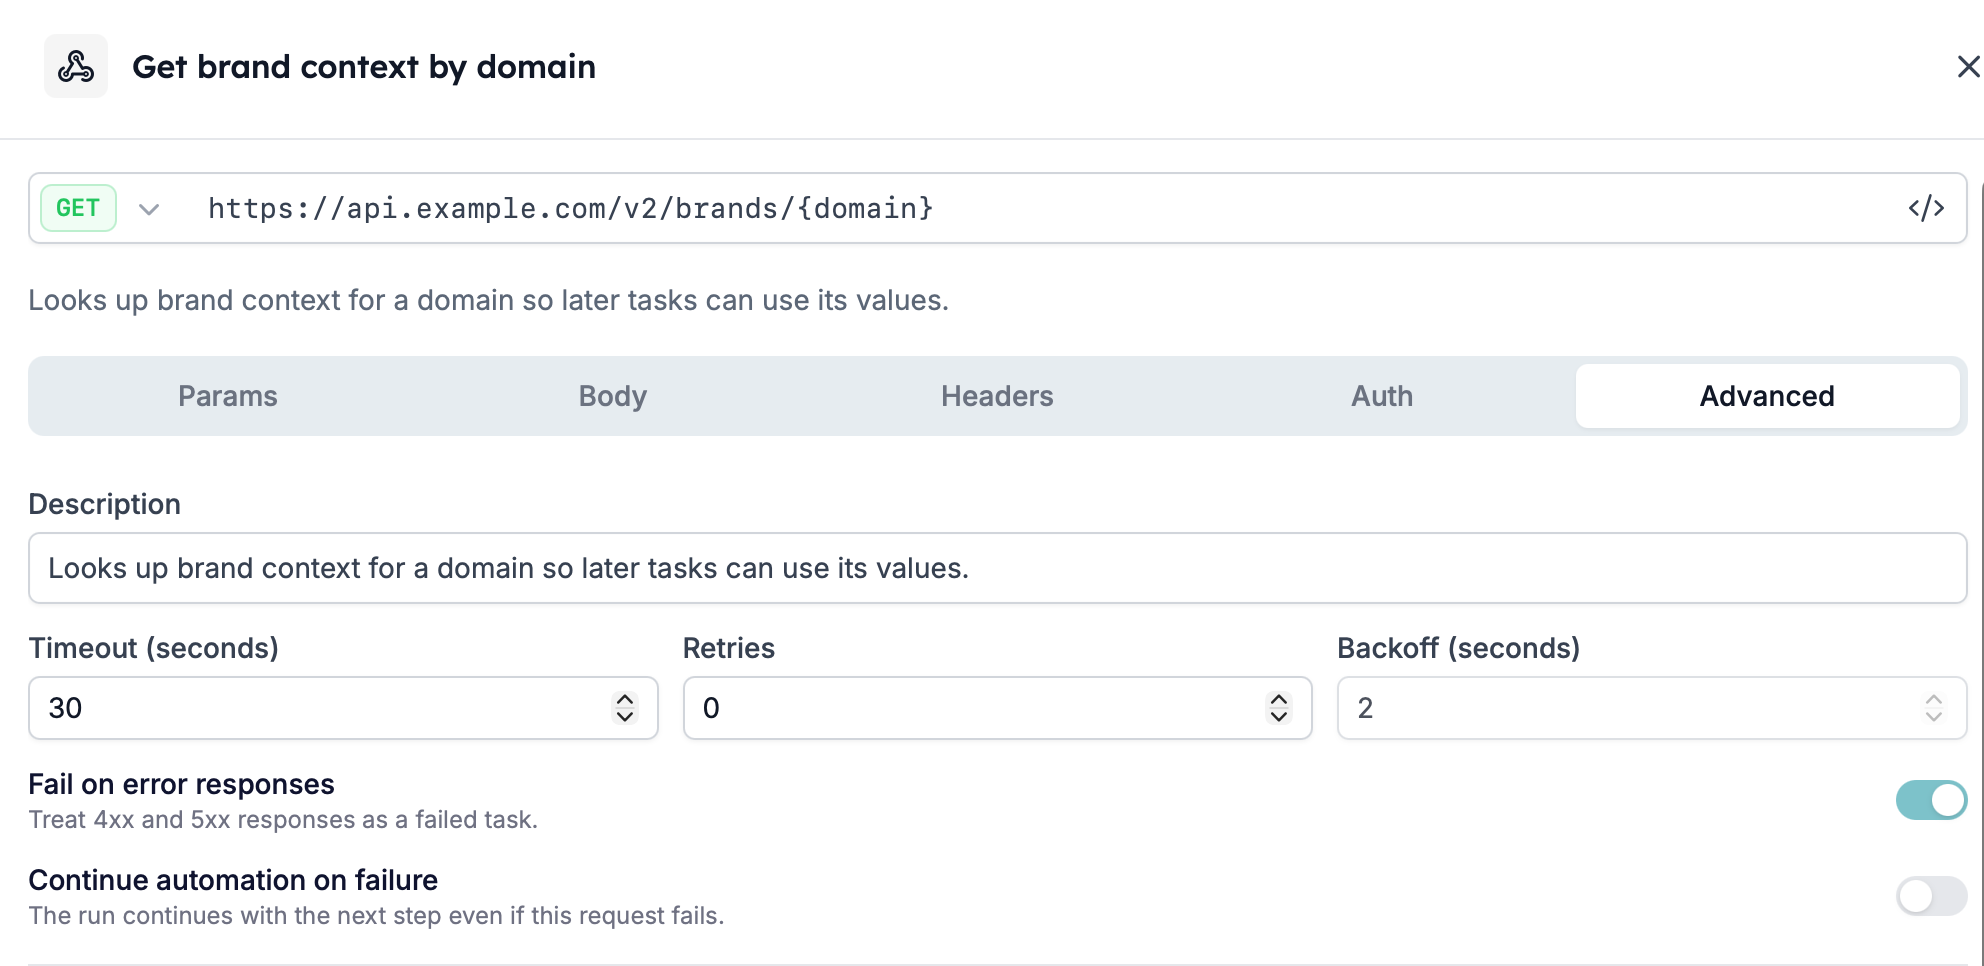Click into the Description input field
Viewport: 1984px width, 966px height.
pos(997,568)
